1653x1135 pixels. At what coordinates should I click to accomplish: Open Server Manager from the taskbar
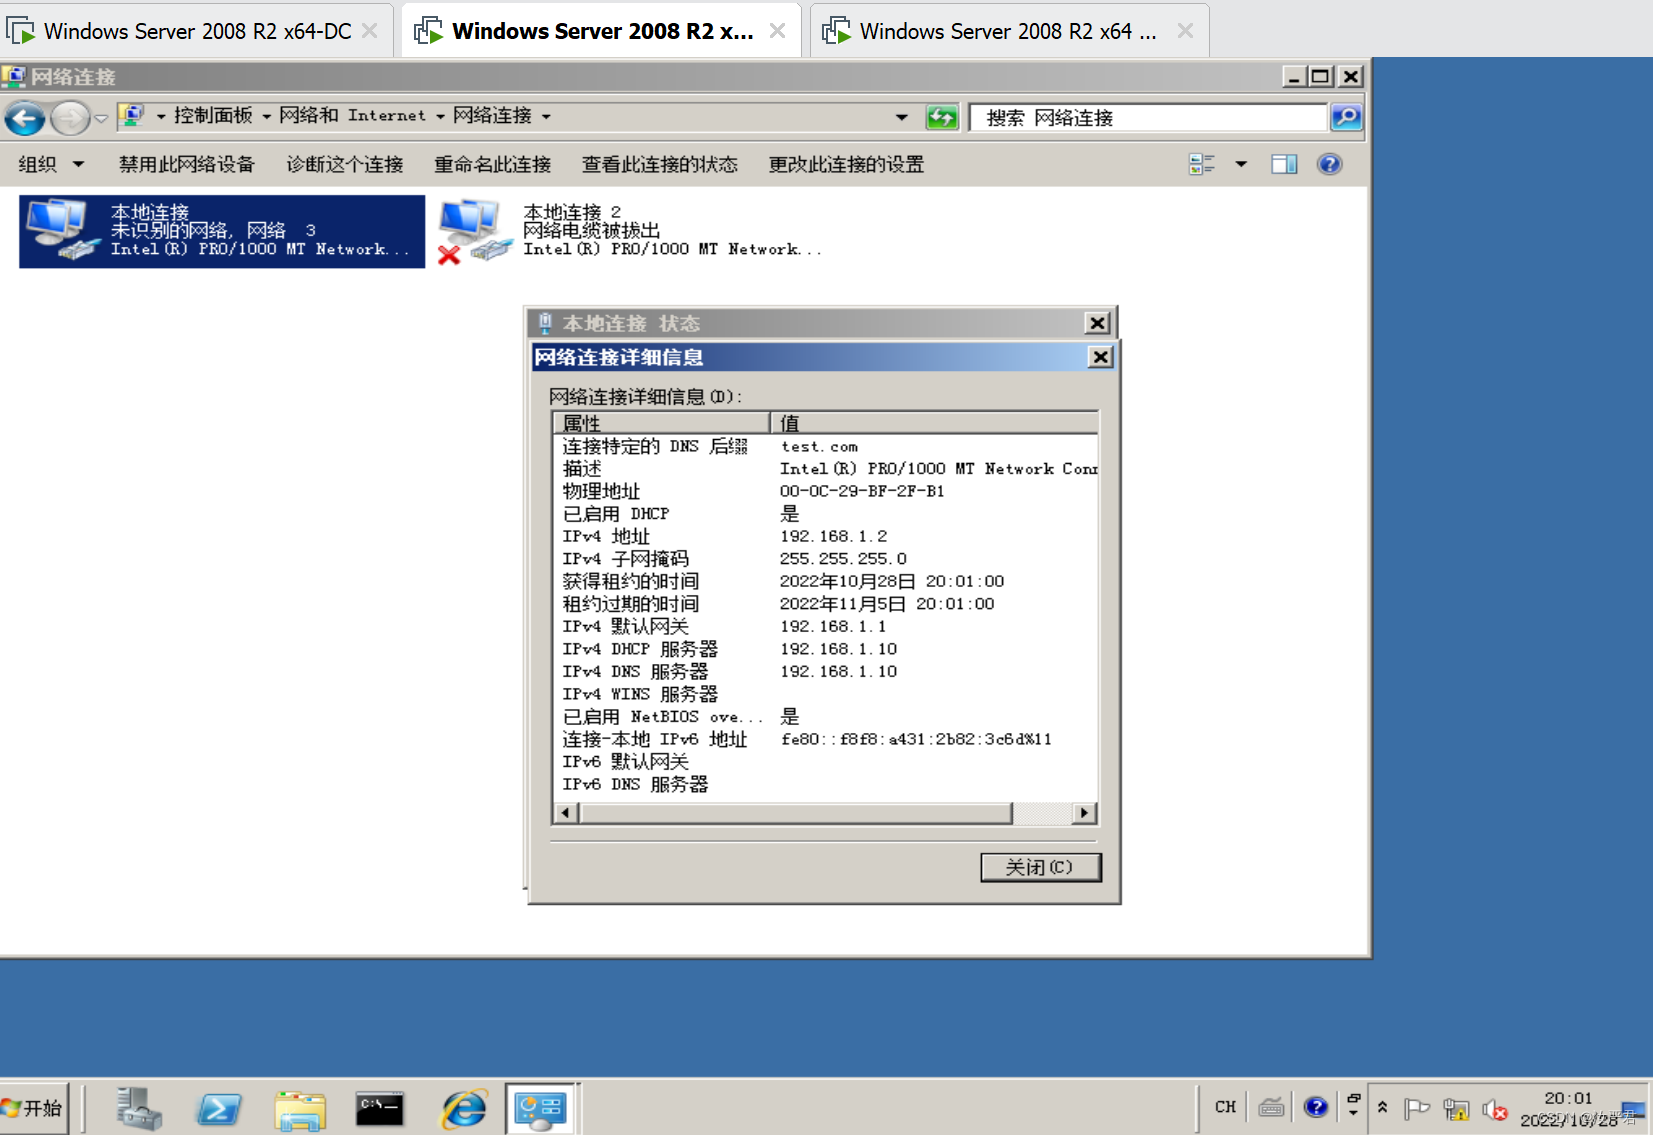click(x=137, y=1108)
